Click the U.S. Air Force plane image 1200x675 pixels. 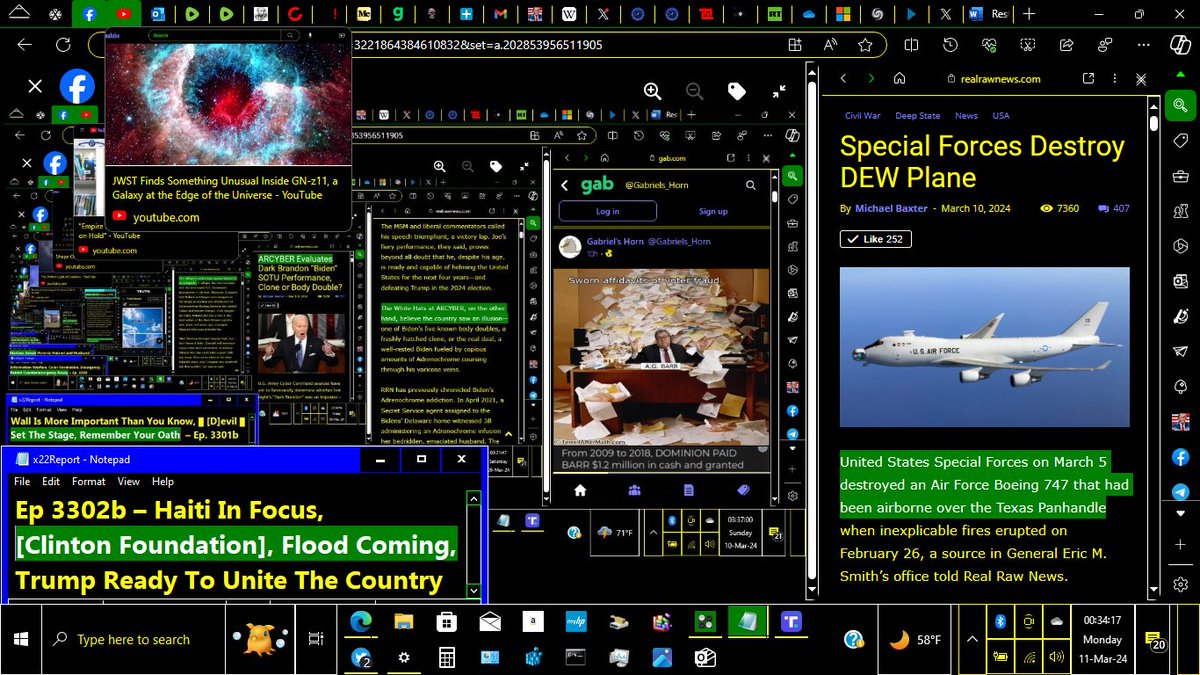click(985, 347)
